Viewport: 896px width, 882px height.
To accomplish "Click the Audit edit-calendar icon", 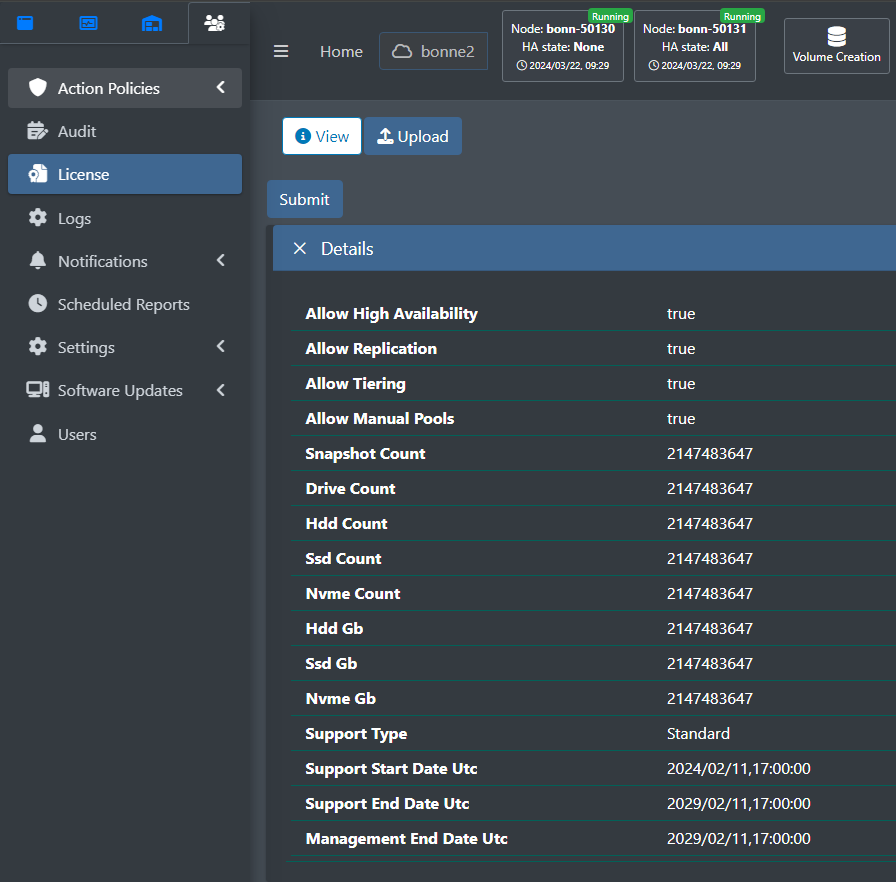I will [x=38, y=131].
